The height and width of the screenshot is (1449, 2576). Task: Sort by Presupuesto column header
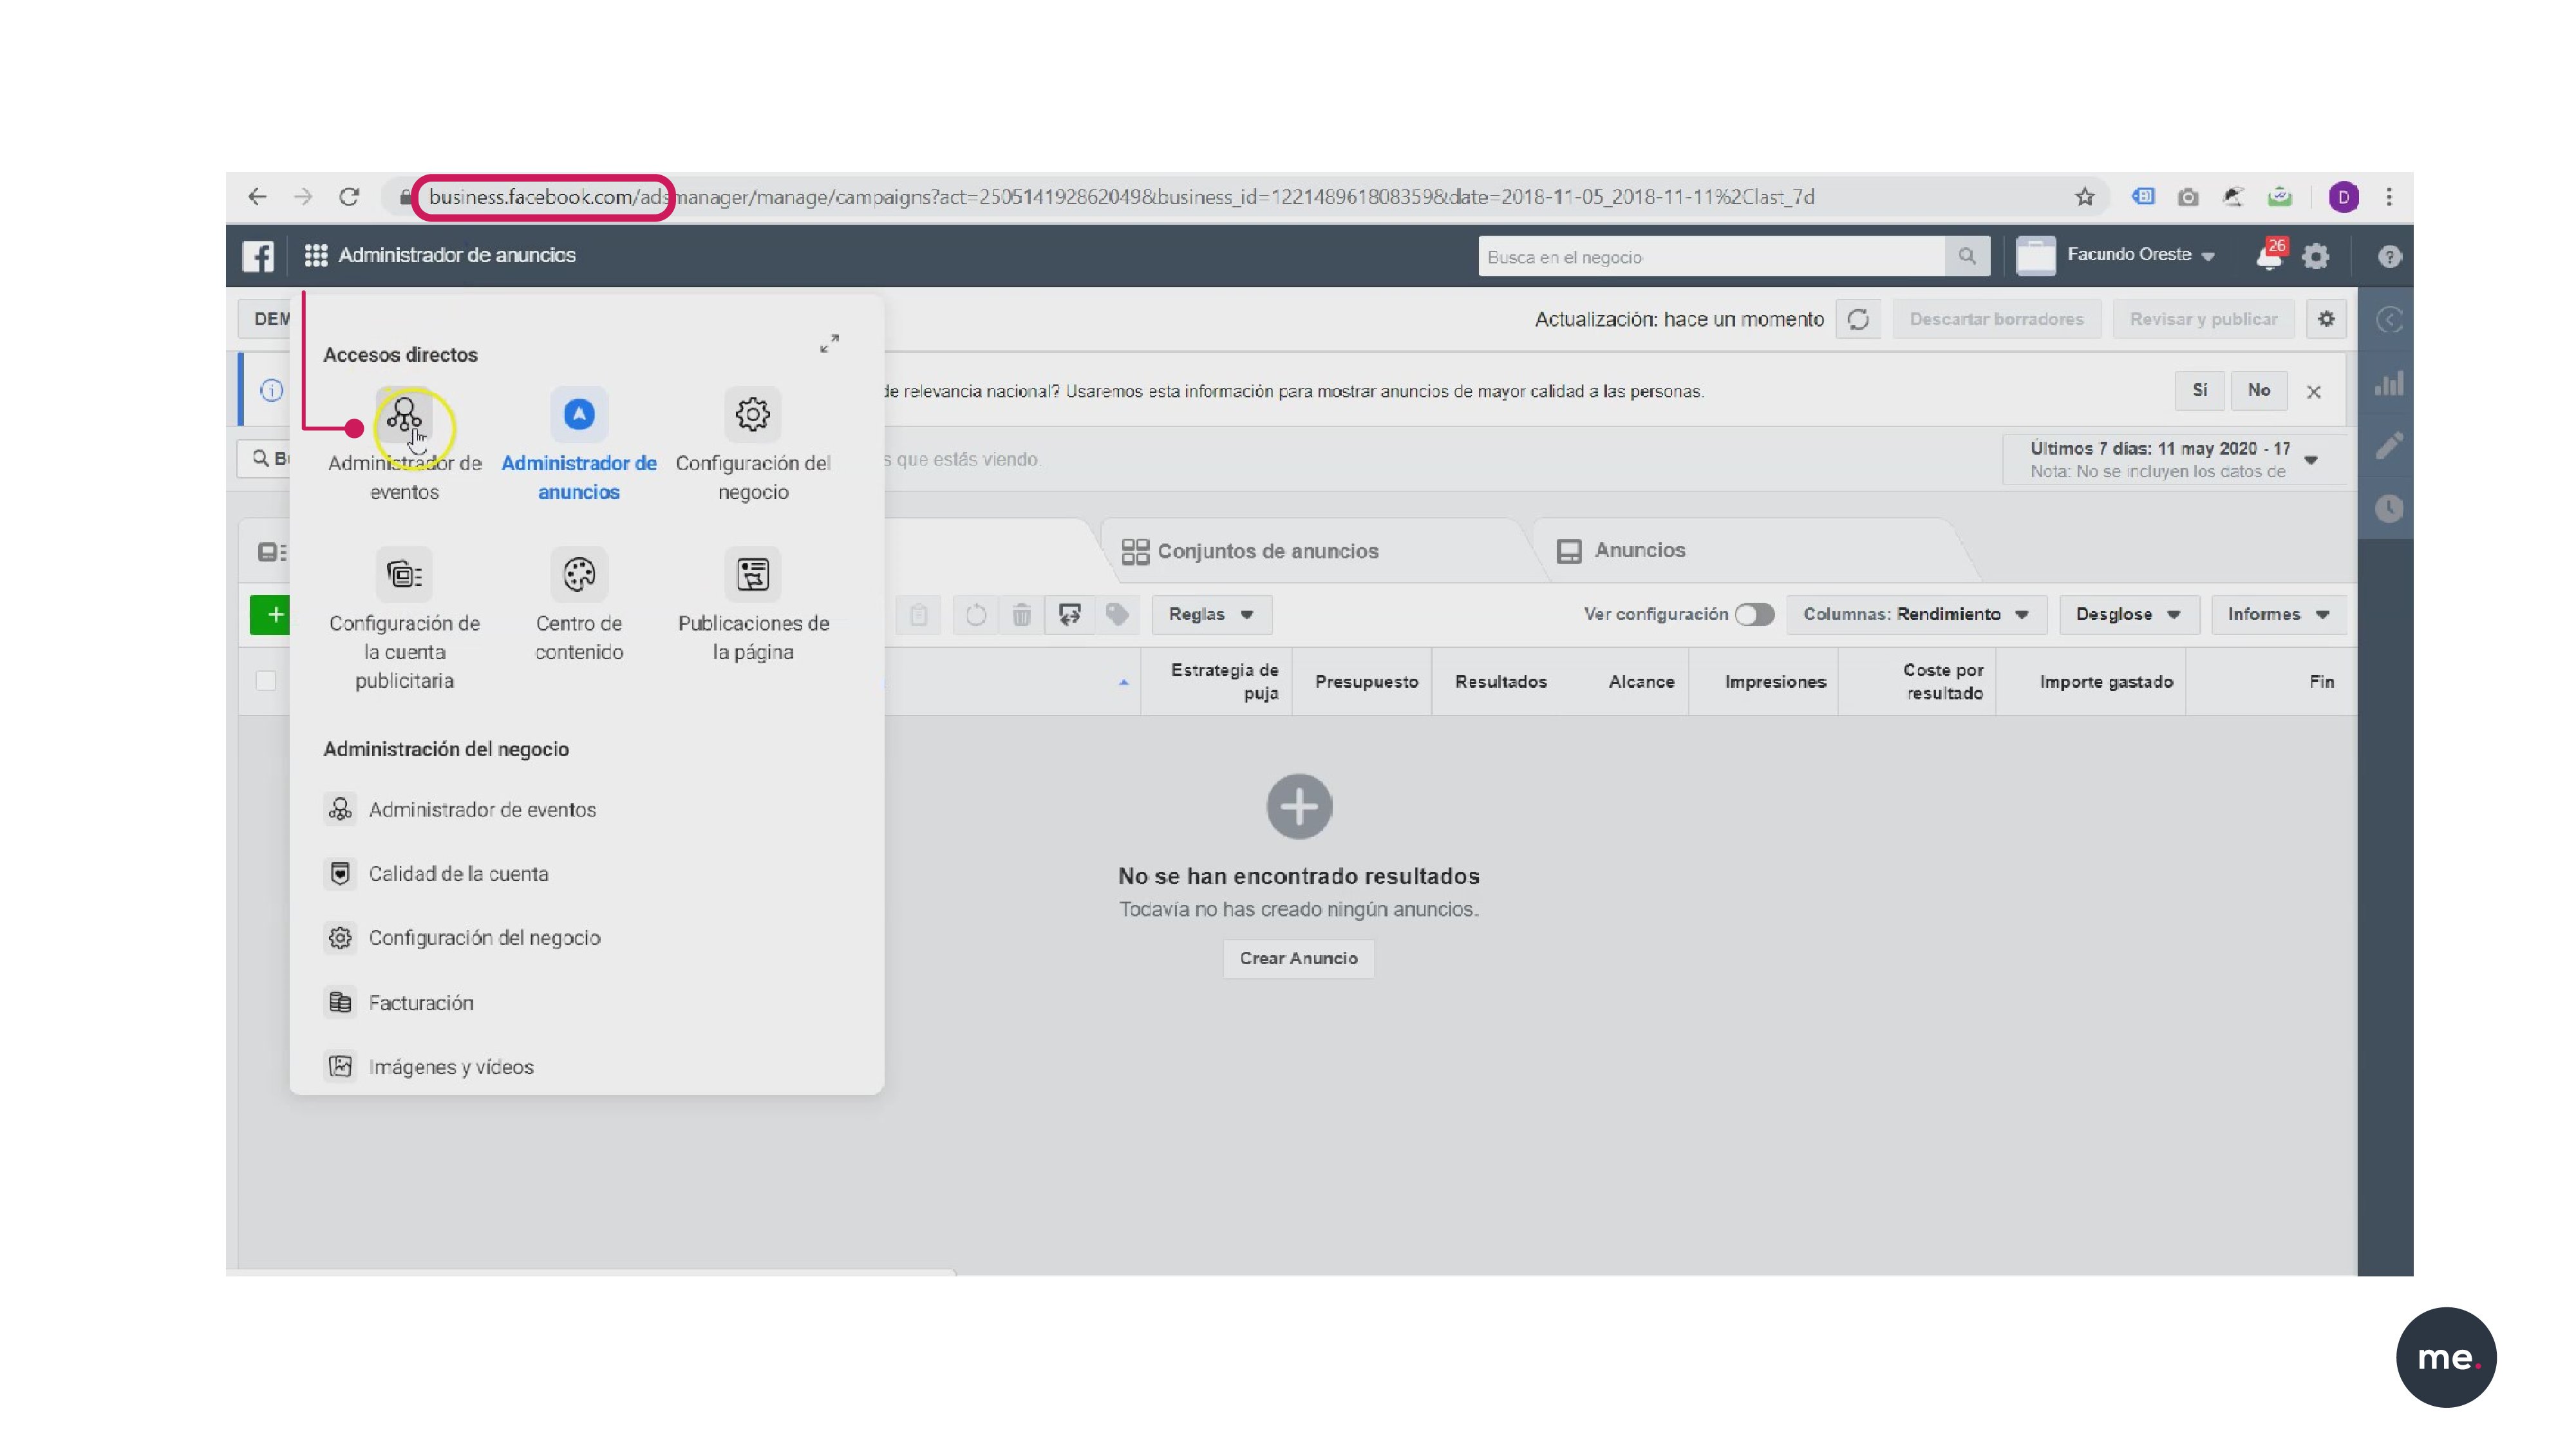pyautogui.click(x=1366, y=681)
